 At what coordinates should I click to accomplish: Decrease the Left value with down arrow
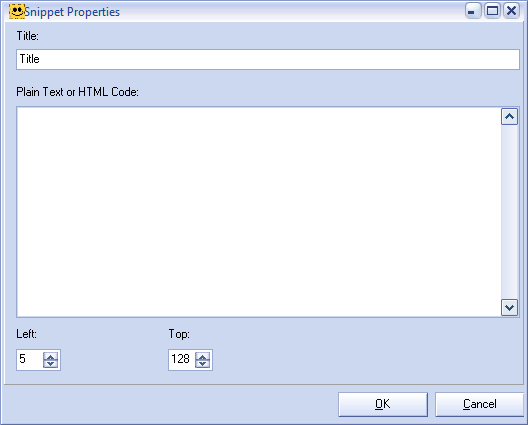point(51,364)
